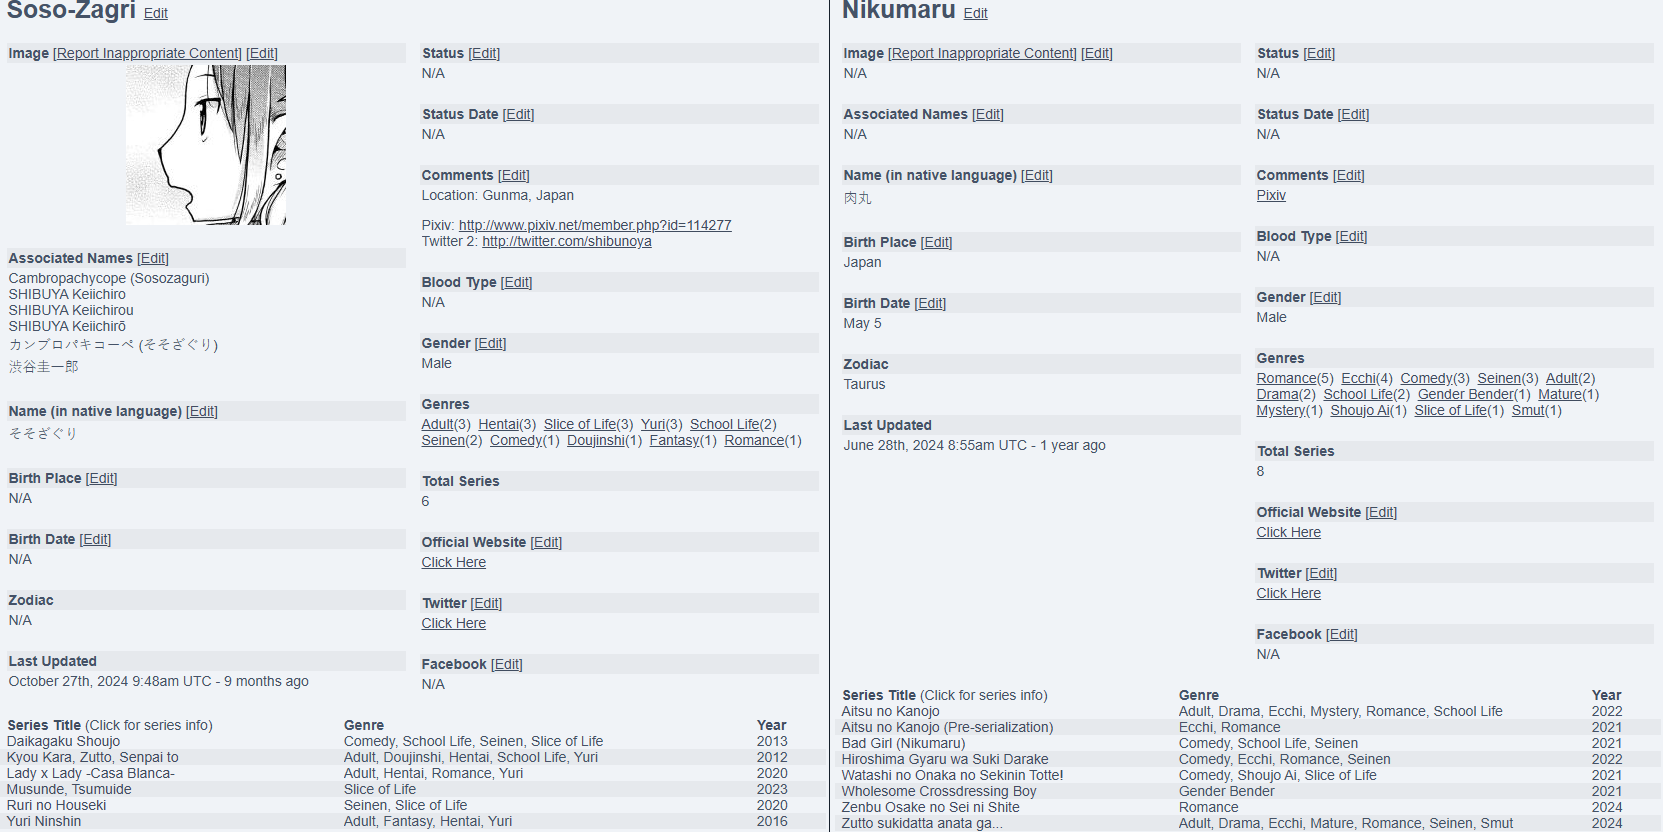Edit Soso-Zagri Gender field

[x=491, y=343]
